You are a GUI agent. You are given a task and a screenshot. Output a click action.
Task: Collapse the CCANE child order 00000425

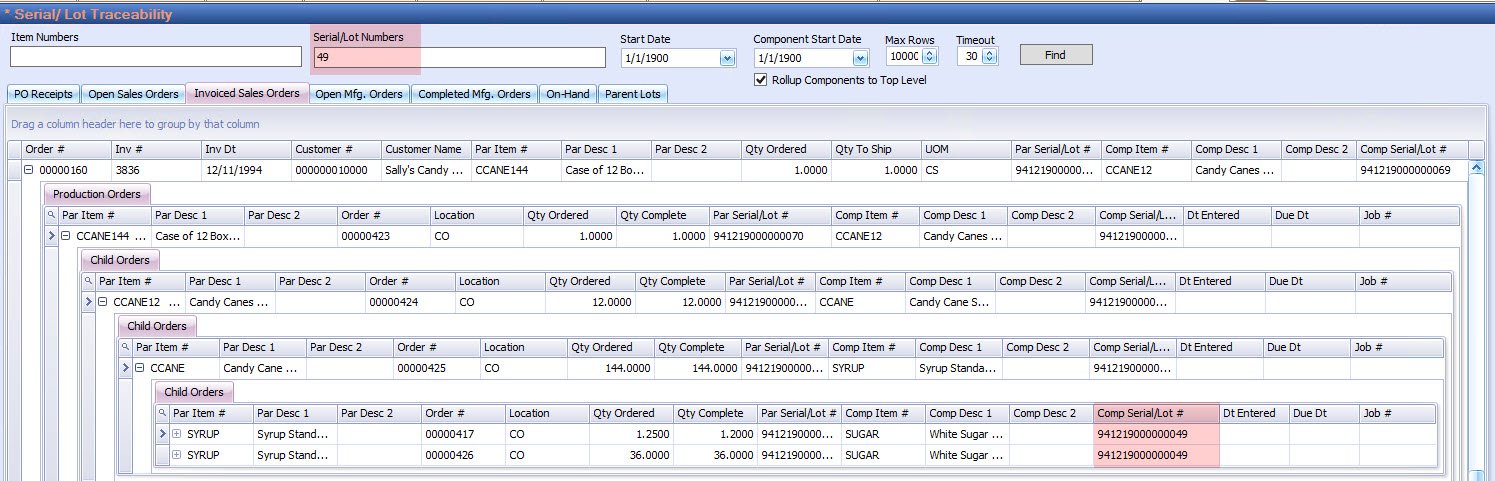pyautogui.click(x=140, y=368)
